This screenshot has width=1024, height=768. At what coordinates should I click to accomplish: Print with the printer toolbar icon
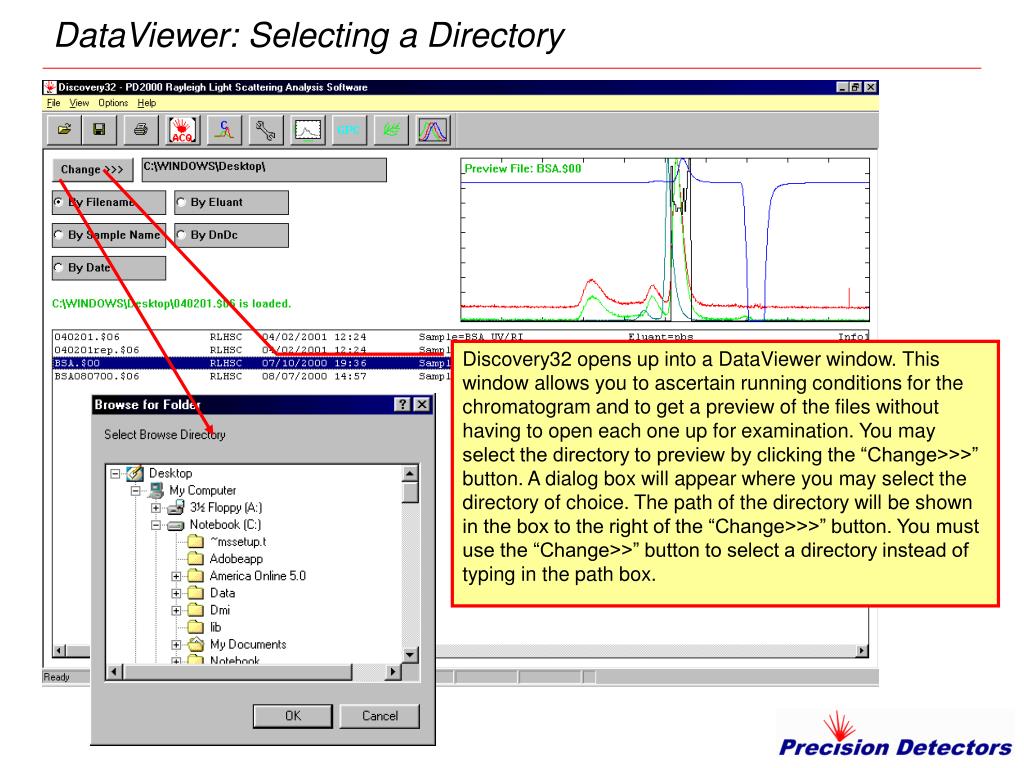[140, 129]
